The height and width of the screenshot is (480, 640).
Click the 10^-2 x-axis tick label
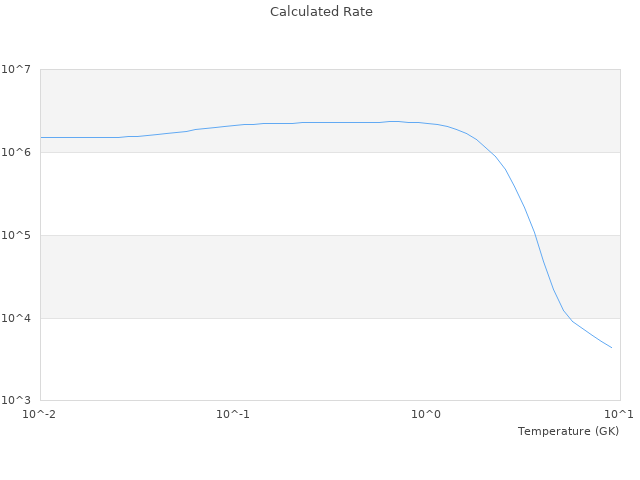point(40,414)
